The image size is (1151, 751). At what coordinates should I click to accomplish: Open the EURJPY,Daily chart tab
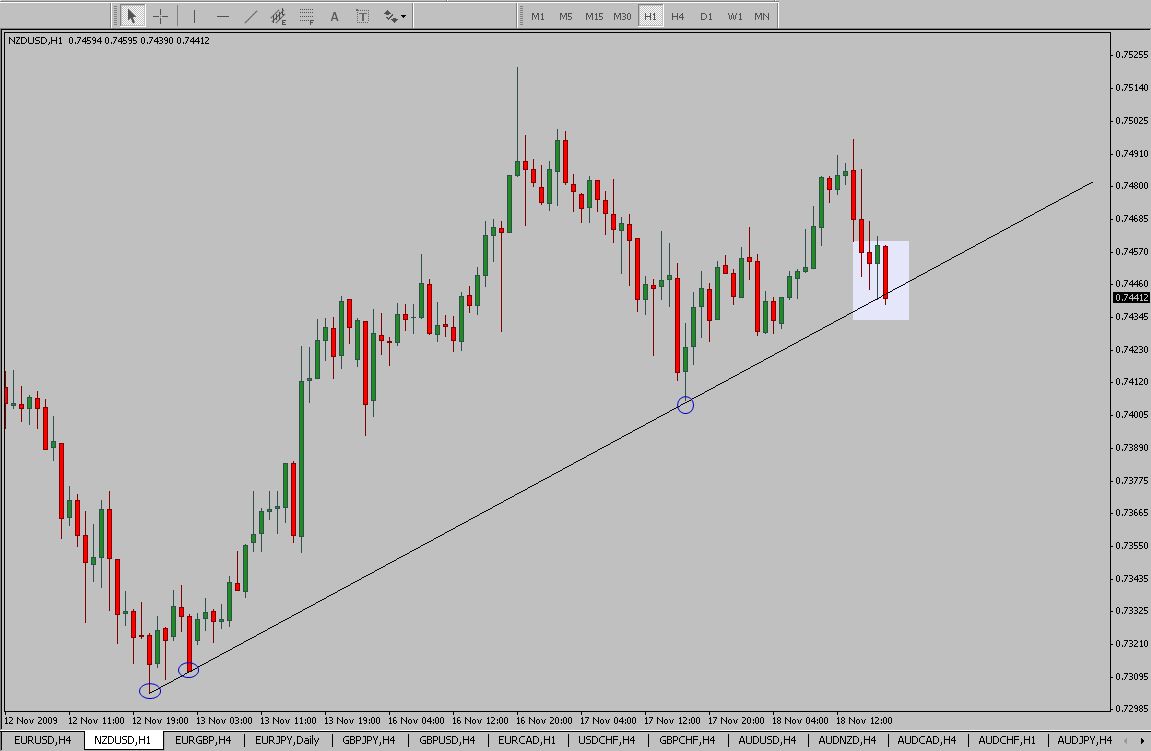pos(287,740)
